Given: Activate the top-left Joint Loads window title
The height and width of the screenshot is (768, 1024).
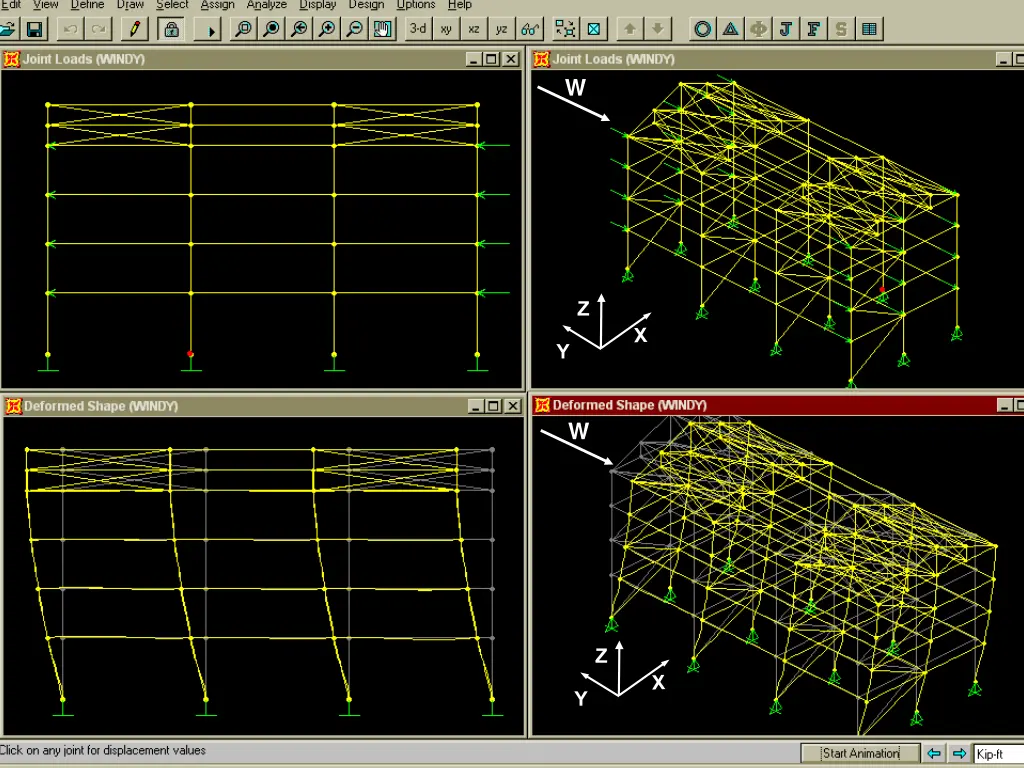Looking at the screenshot, I should (x=84, y=59).
